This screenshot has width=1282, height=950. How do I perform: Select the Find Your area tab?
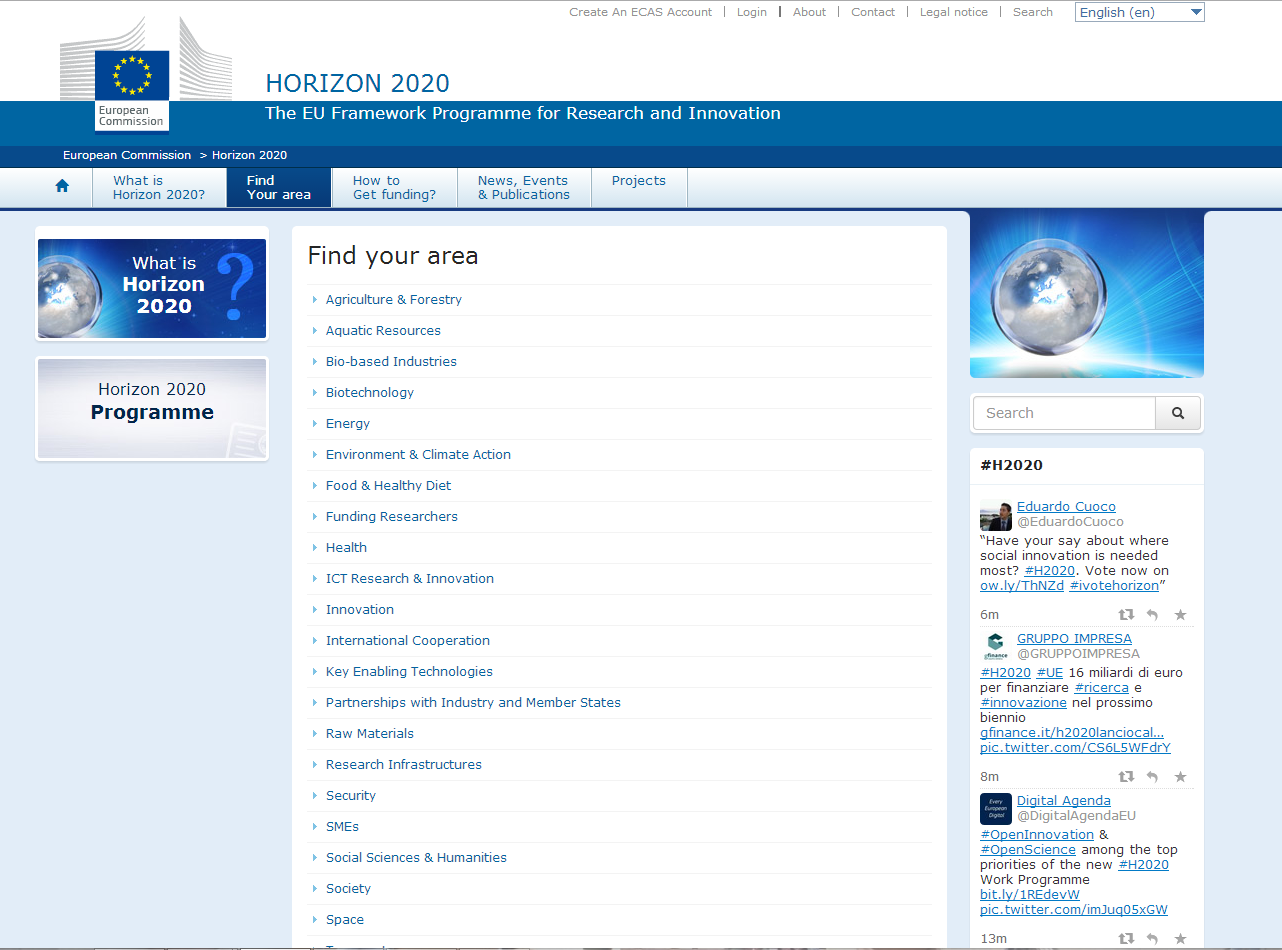point(279,188)
